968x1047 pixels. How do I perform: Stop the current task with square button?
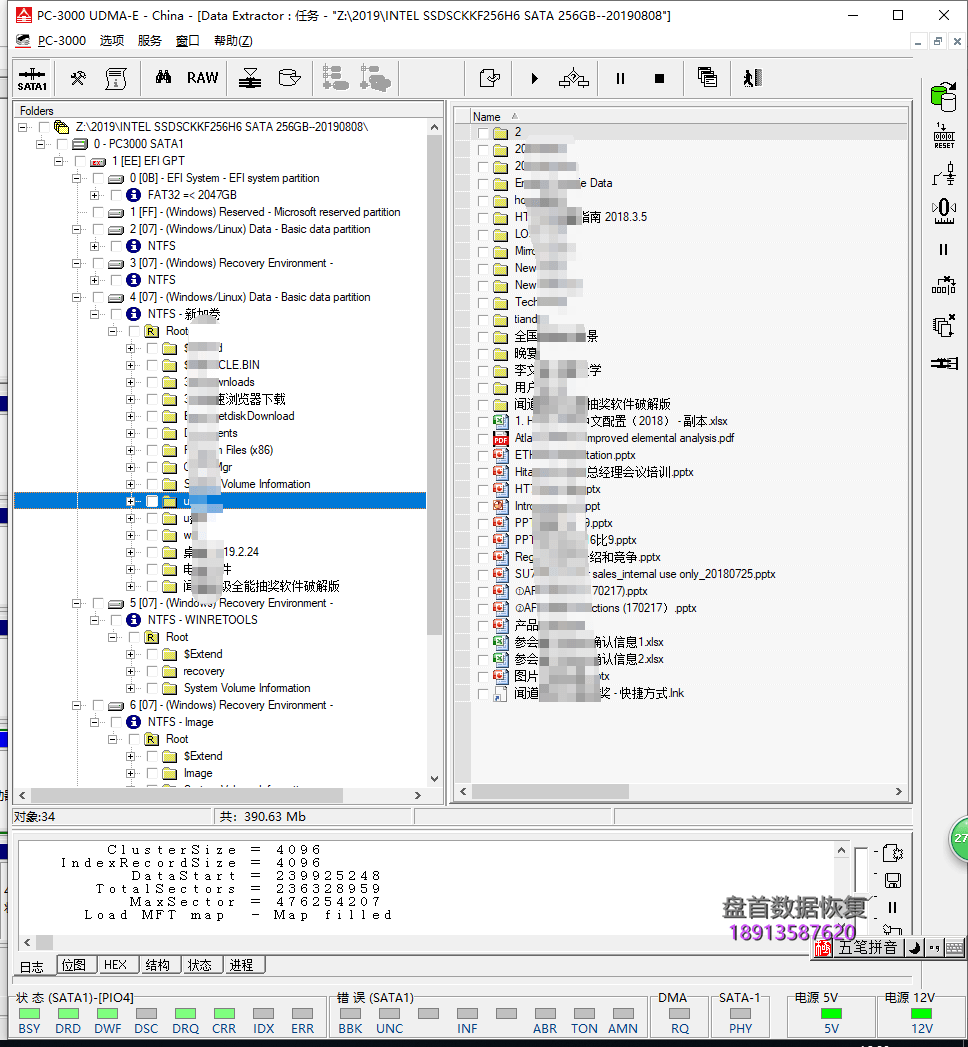[660, 79]
